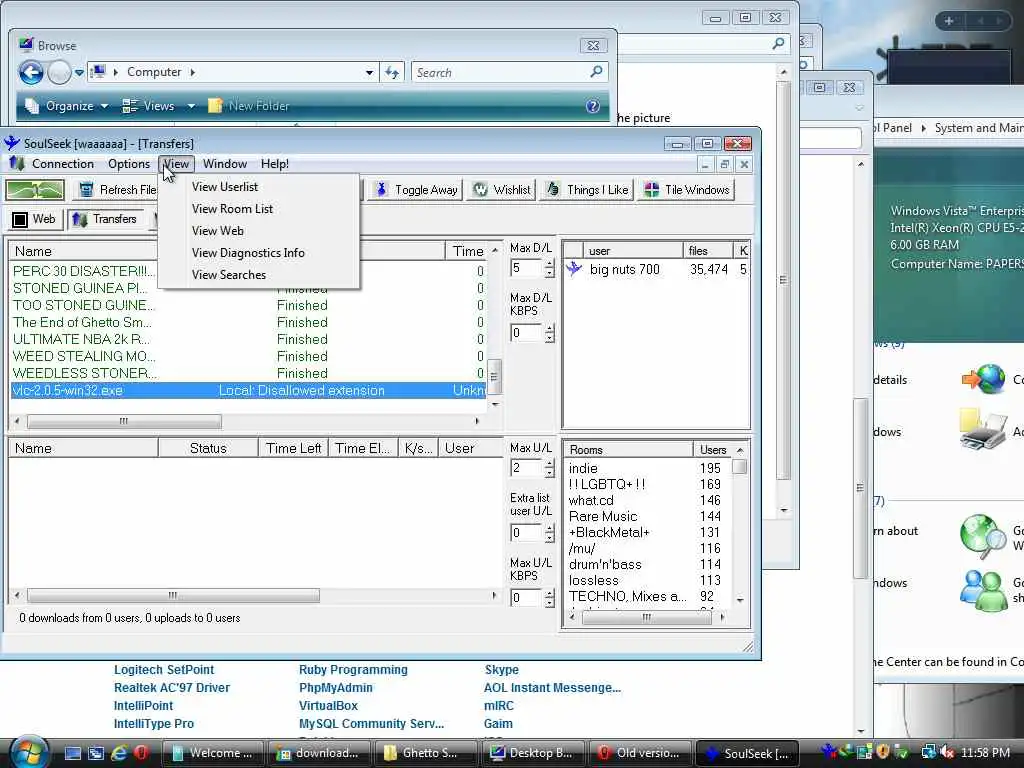This screenshot has width=1024, height=768.
Task: Click the Max U/L KBPS spinner arrows
Action: tap(549, 598)
